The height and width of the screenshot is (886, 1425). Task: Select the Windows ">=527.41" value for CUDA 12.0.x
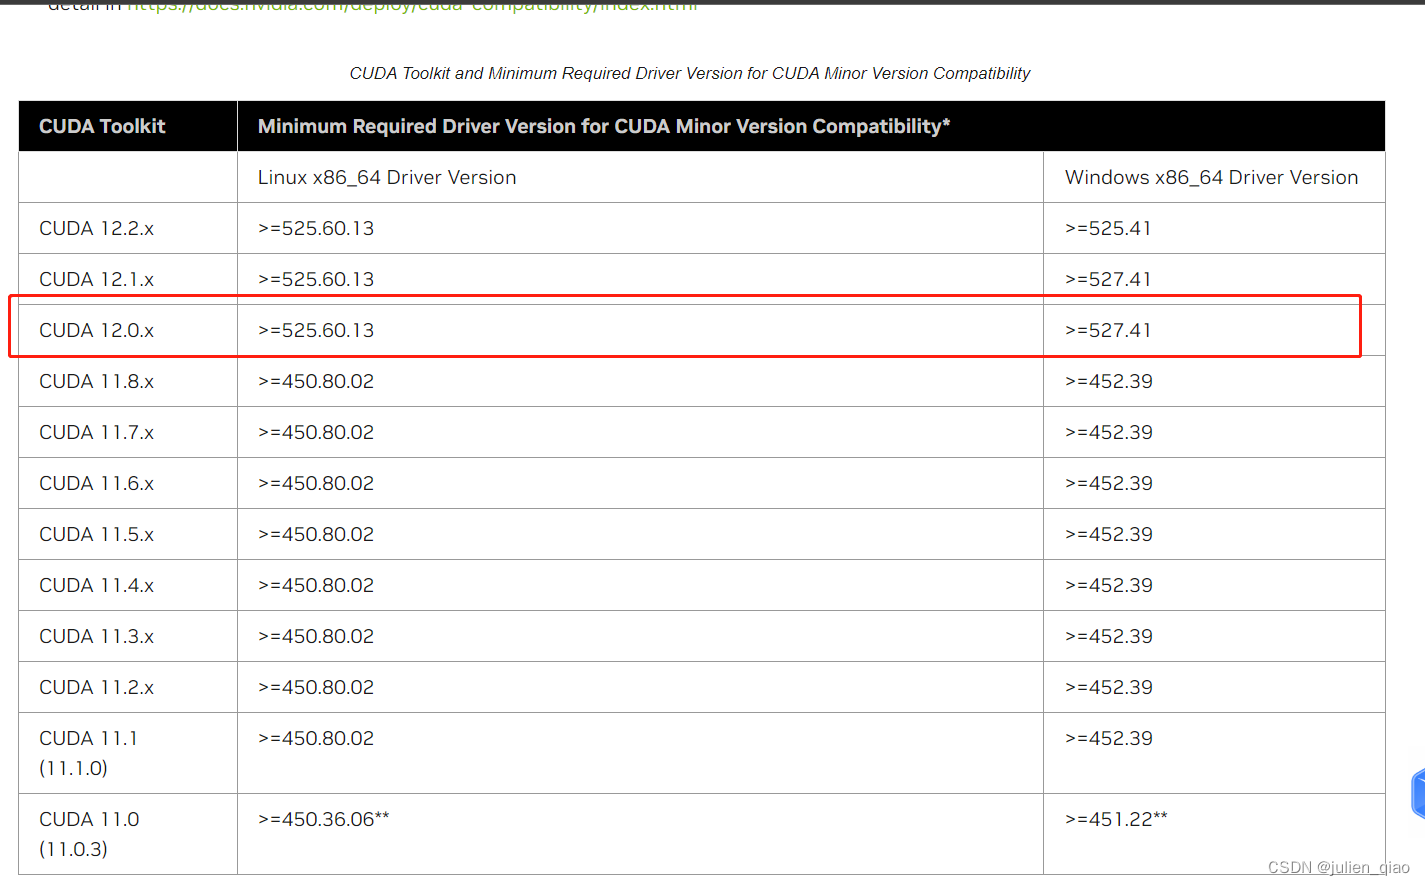1108,330
